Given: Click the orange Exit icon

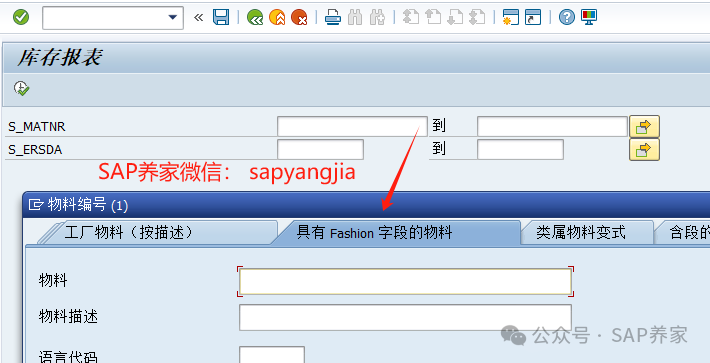Looking at the screenshot, I should [x=277, y=18].
